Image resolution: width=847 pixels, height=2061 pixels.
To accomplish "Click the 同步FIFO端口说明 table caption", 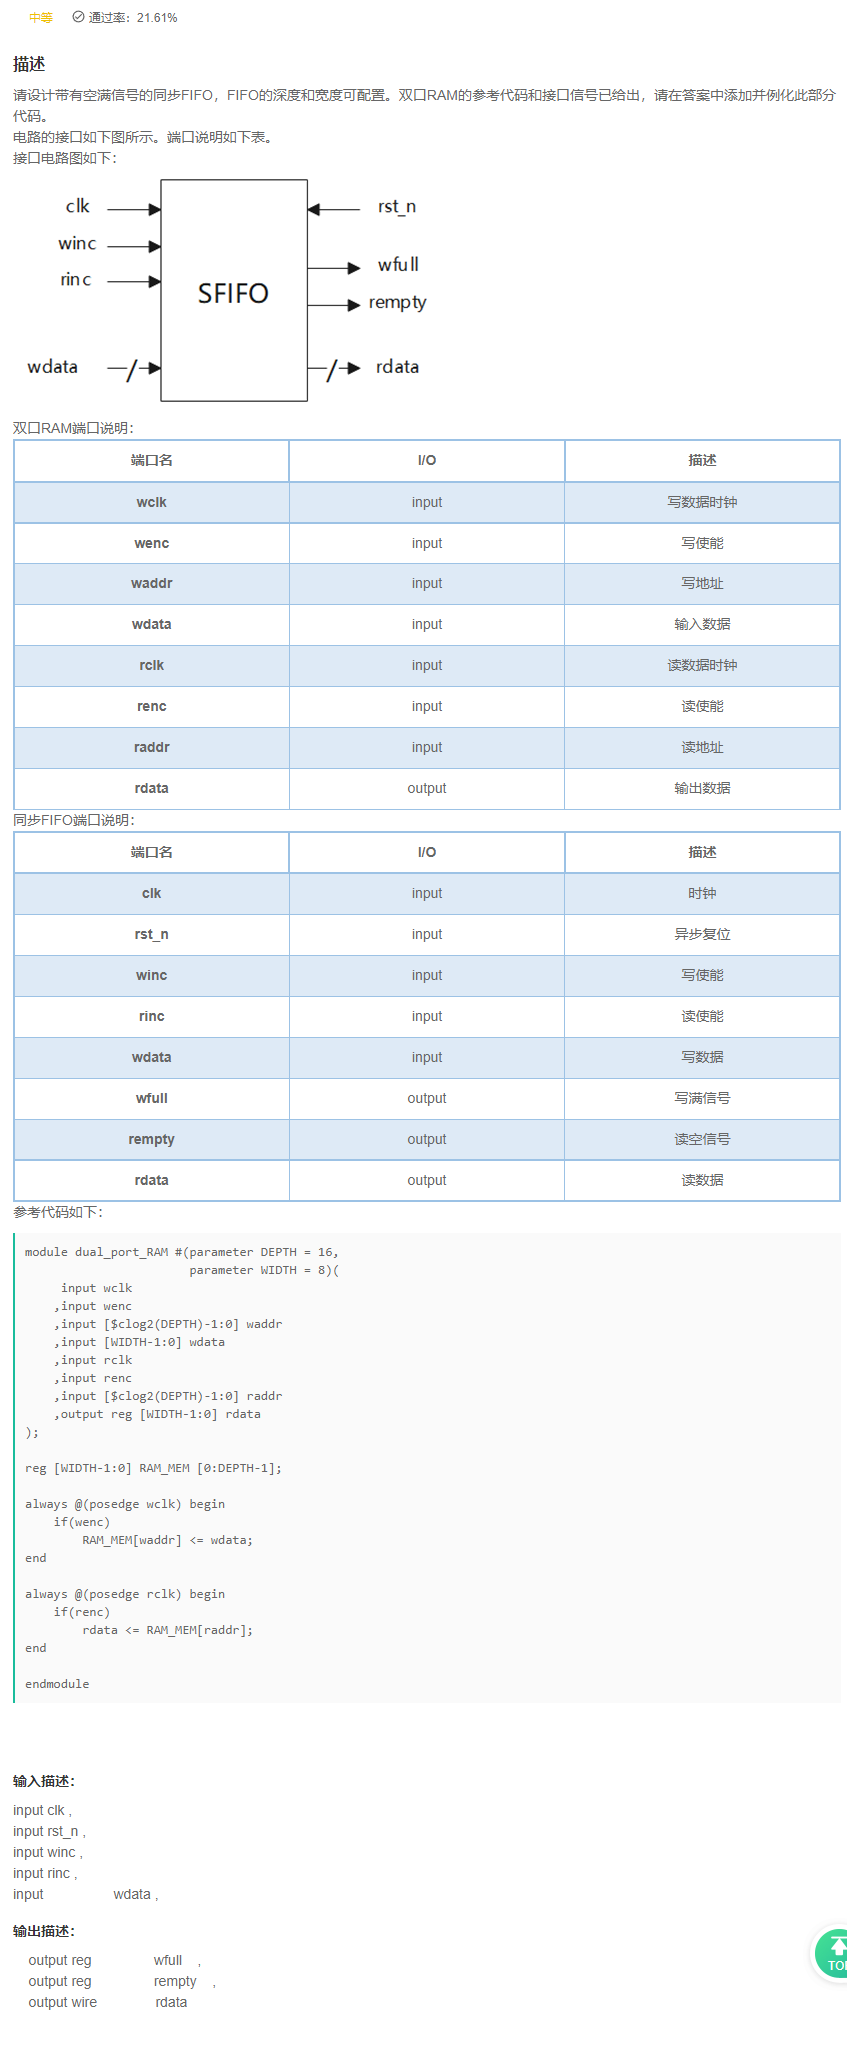I will point(74,820).
